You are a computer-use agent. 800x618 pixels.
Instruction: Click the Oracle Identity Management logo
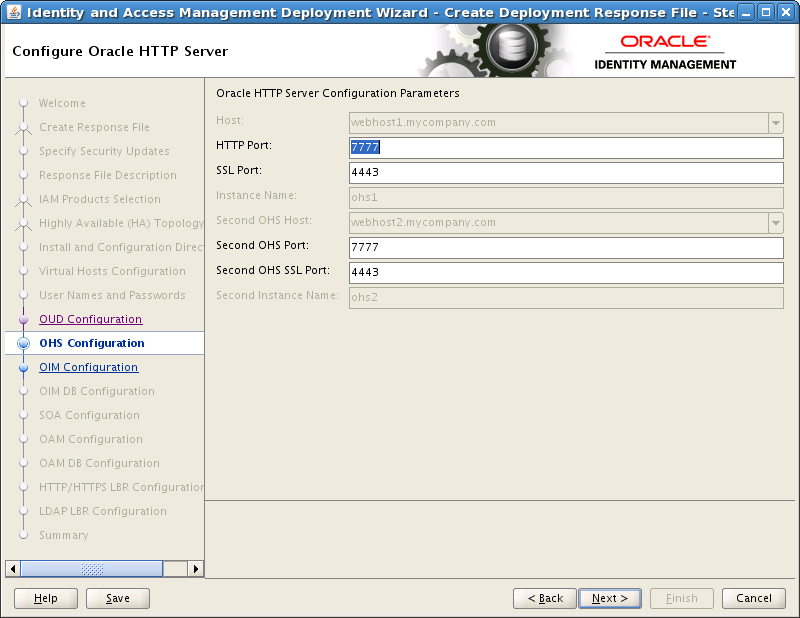tap(665, 52)
